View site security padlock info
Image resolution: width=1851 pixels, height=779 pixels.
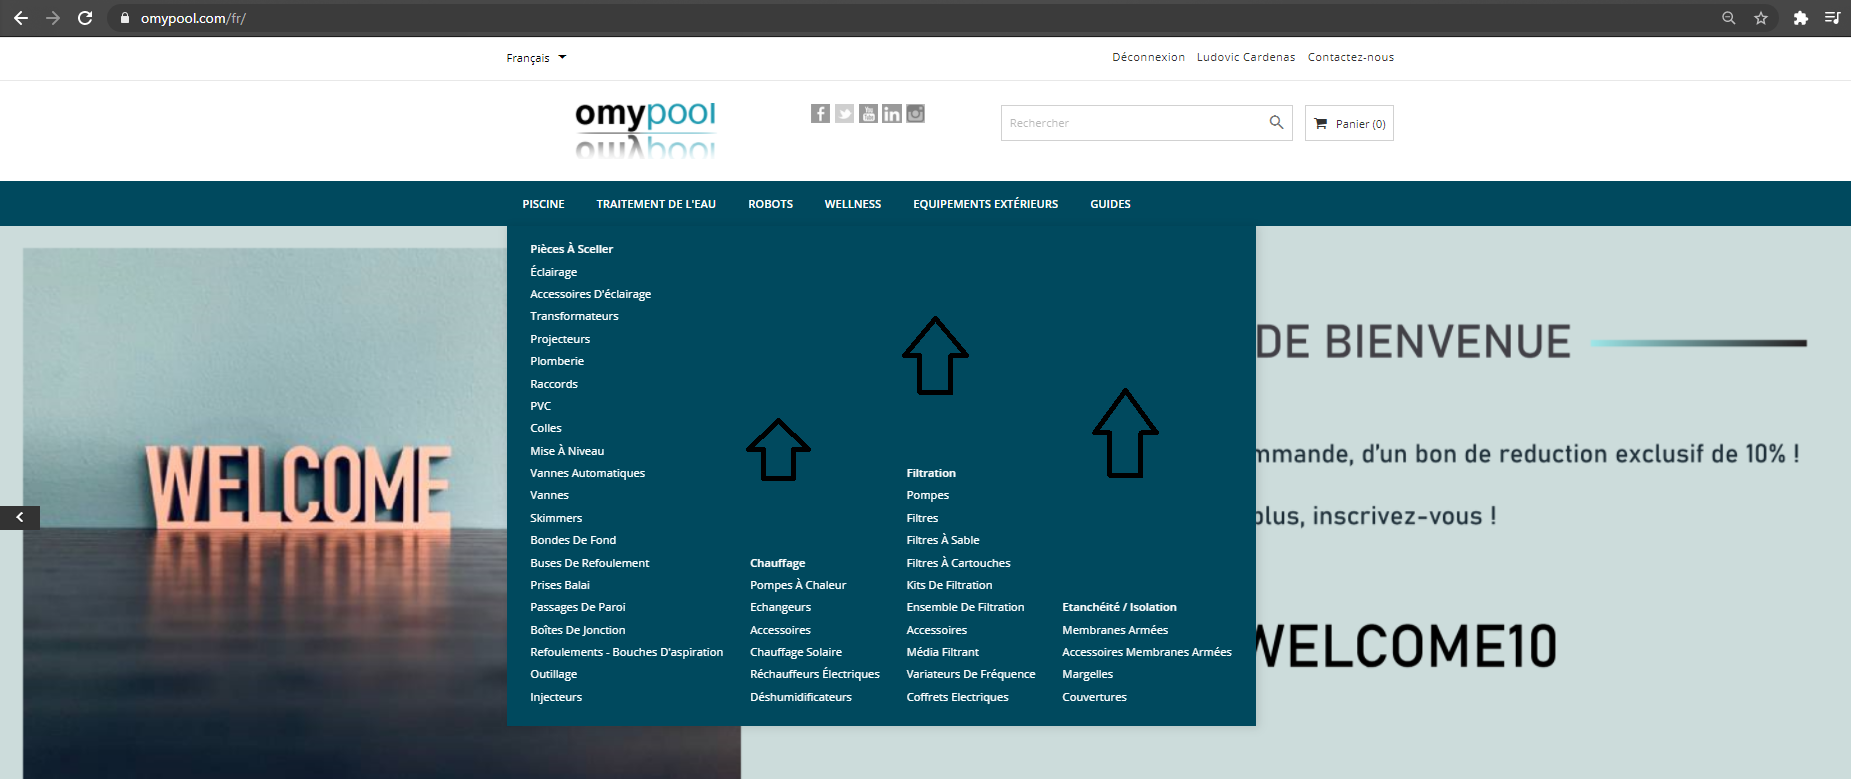124,18
